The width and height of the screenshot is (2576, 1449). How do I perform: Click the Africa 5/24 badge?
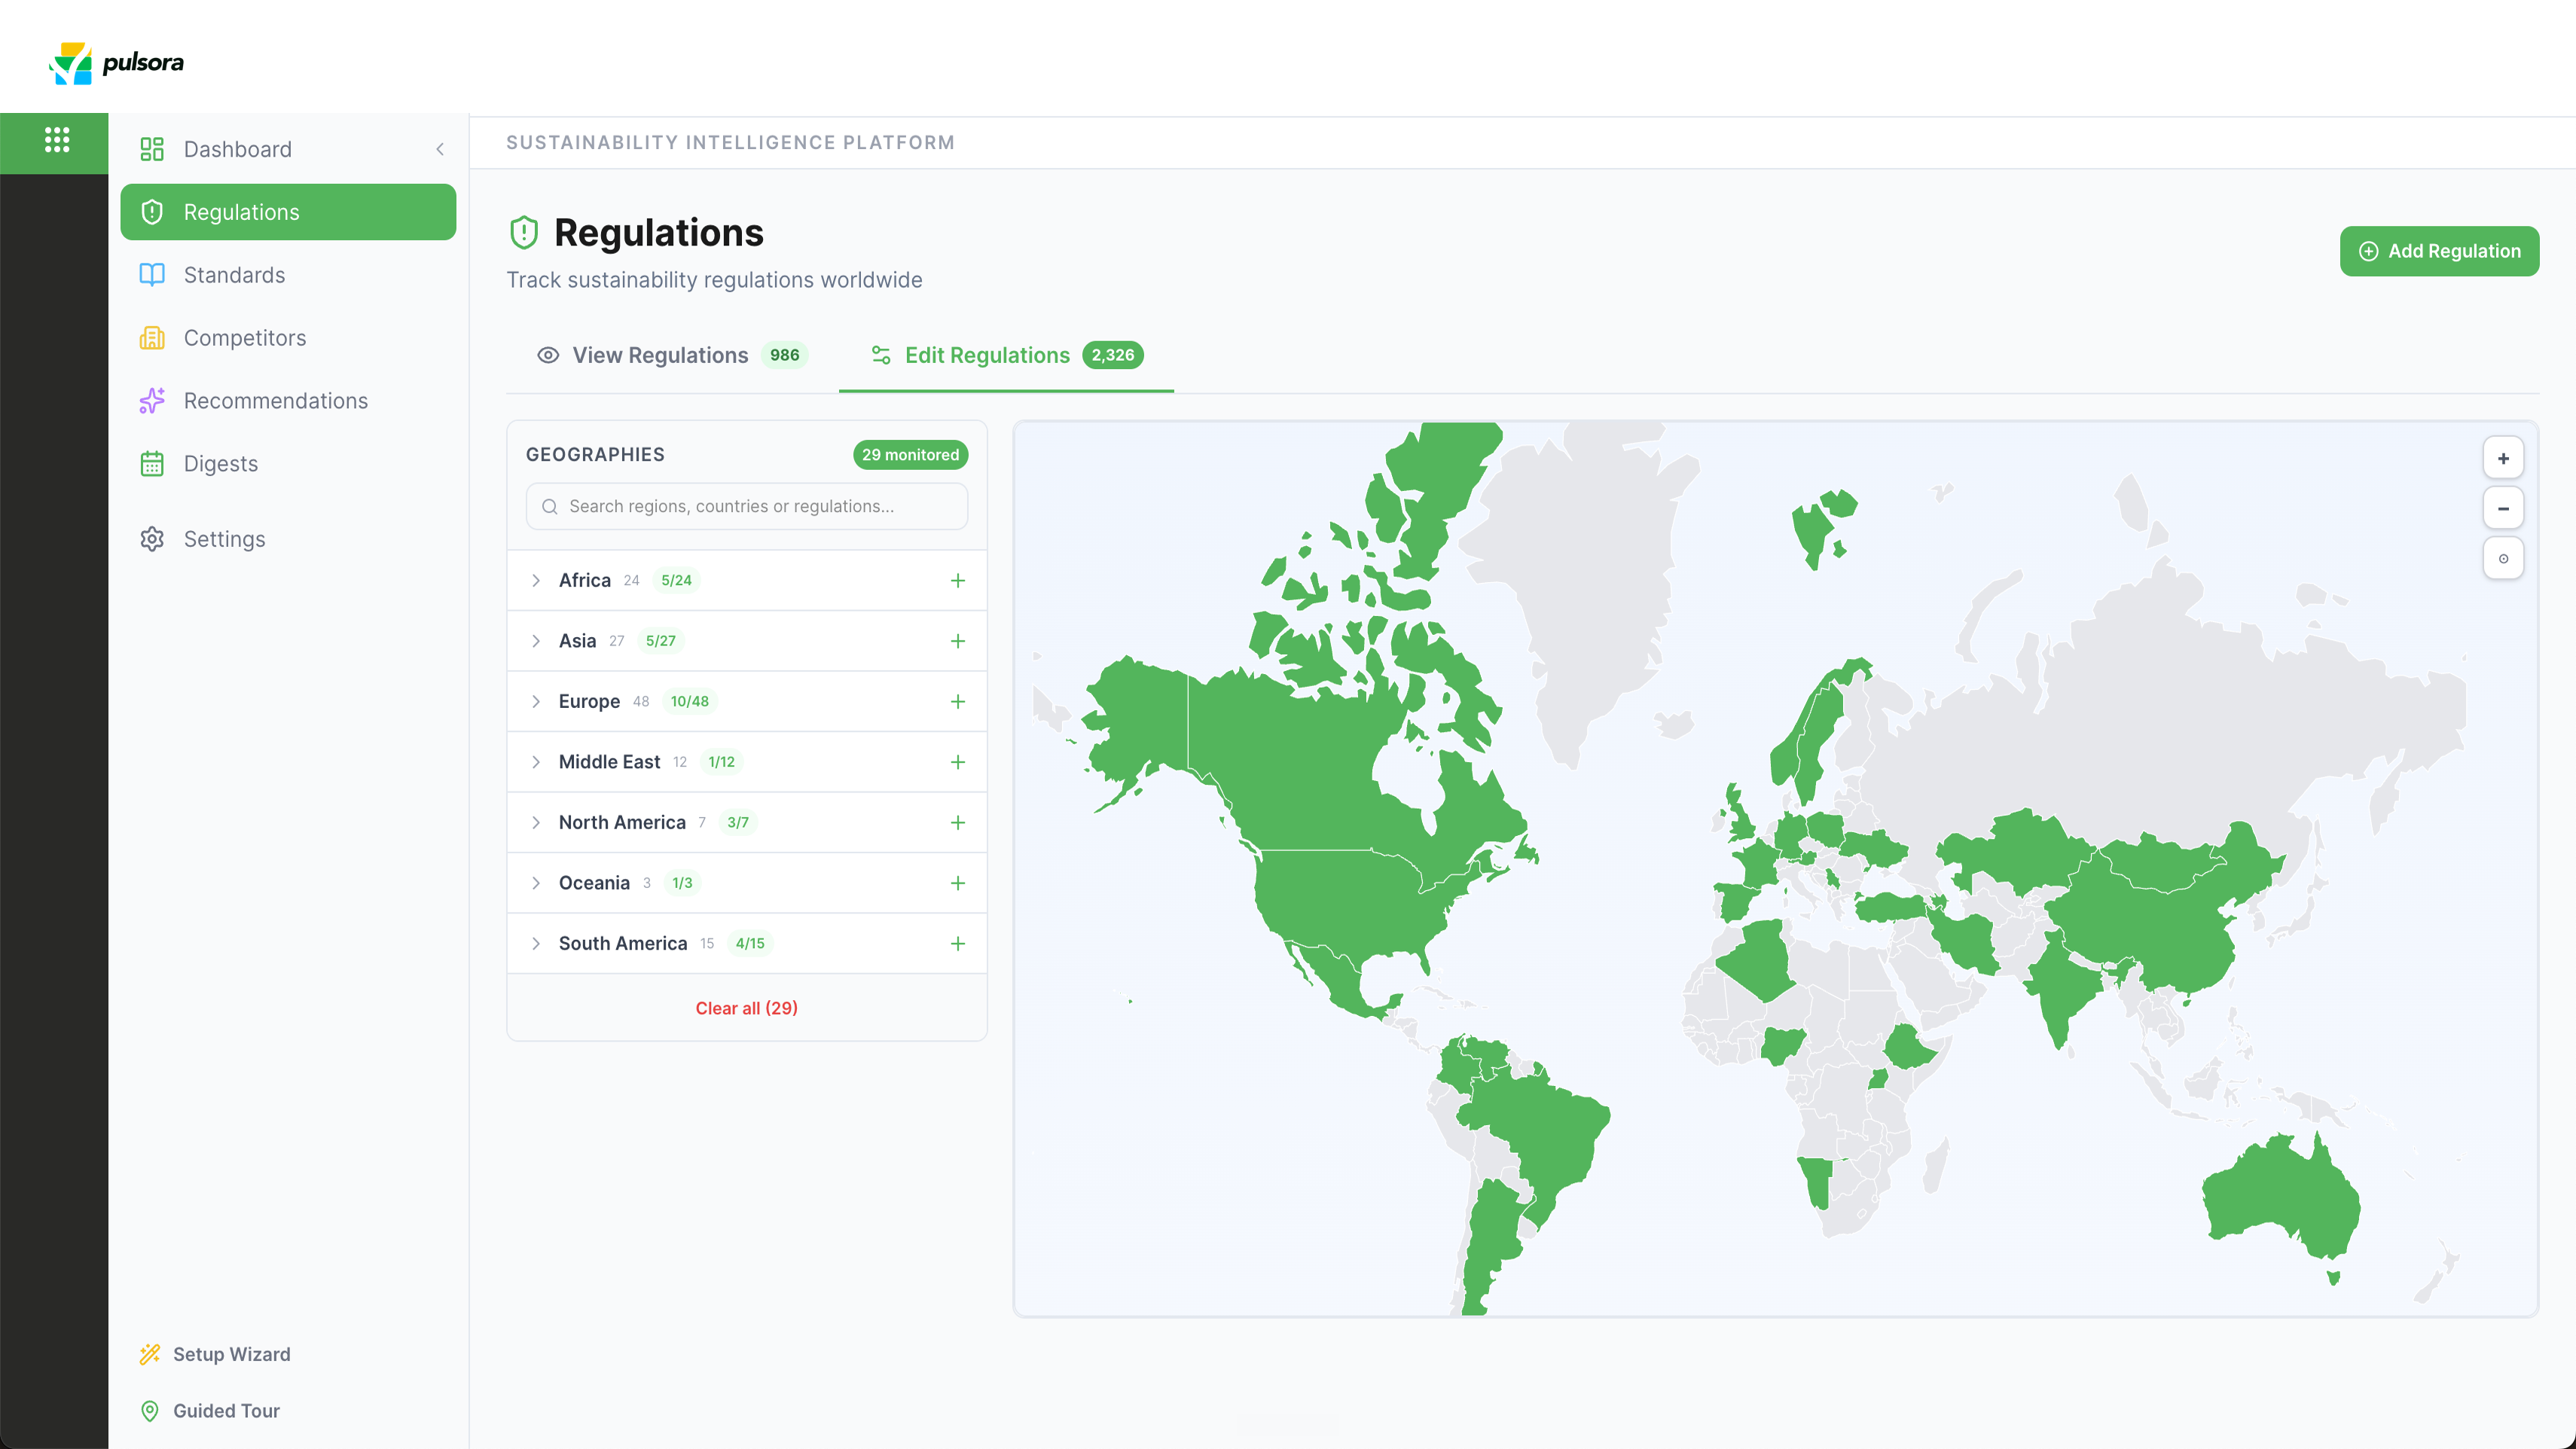click(x=676, y=580)
